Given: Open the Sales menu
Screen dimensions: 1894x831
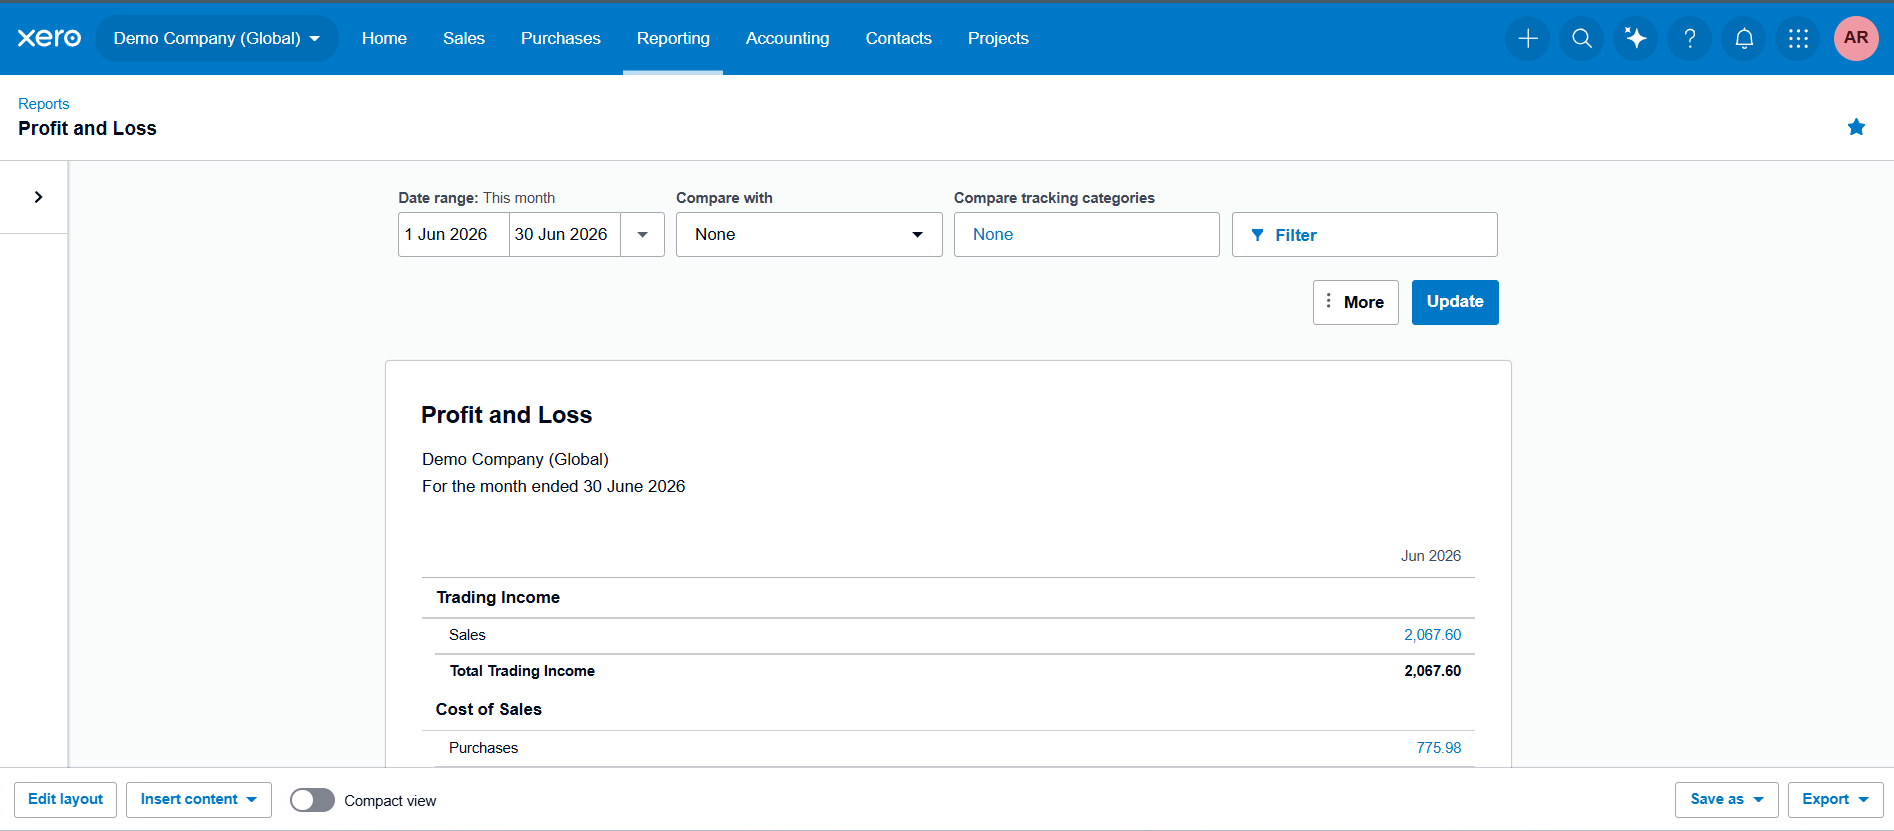Looking at the screenshot, I should (464, 38).
